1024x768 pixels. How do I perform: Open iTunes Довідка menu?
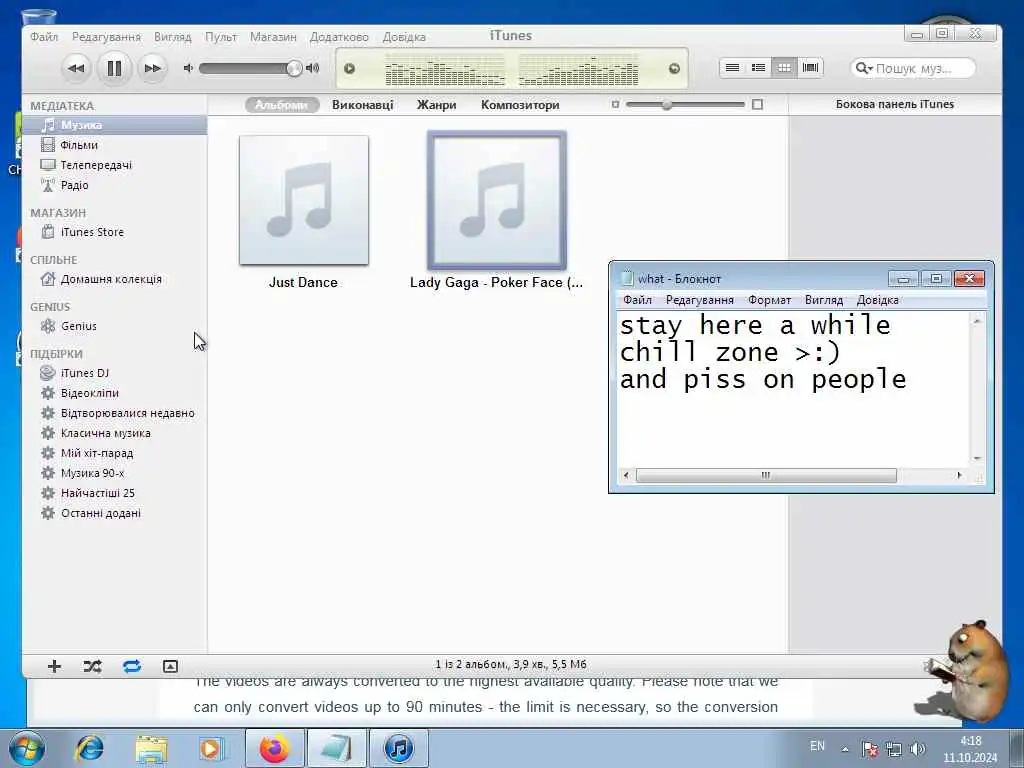[x=404, y=37]
